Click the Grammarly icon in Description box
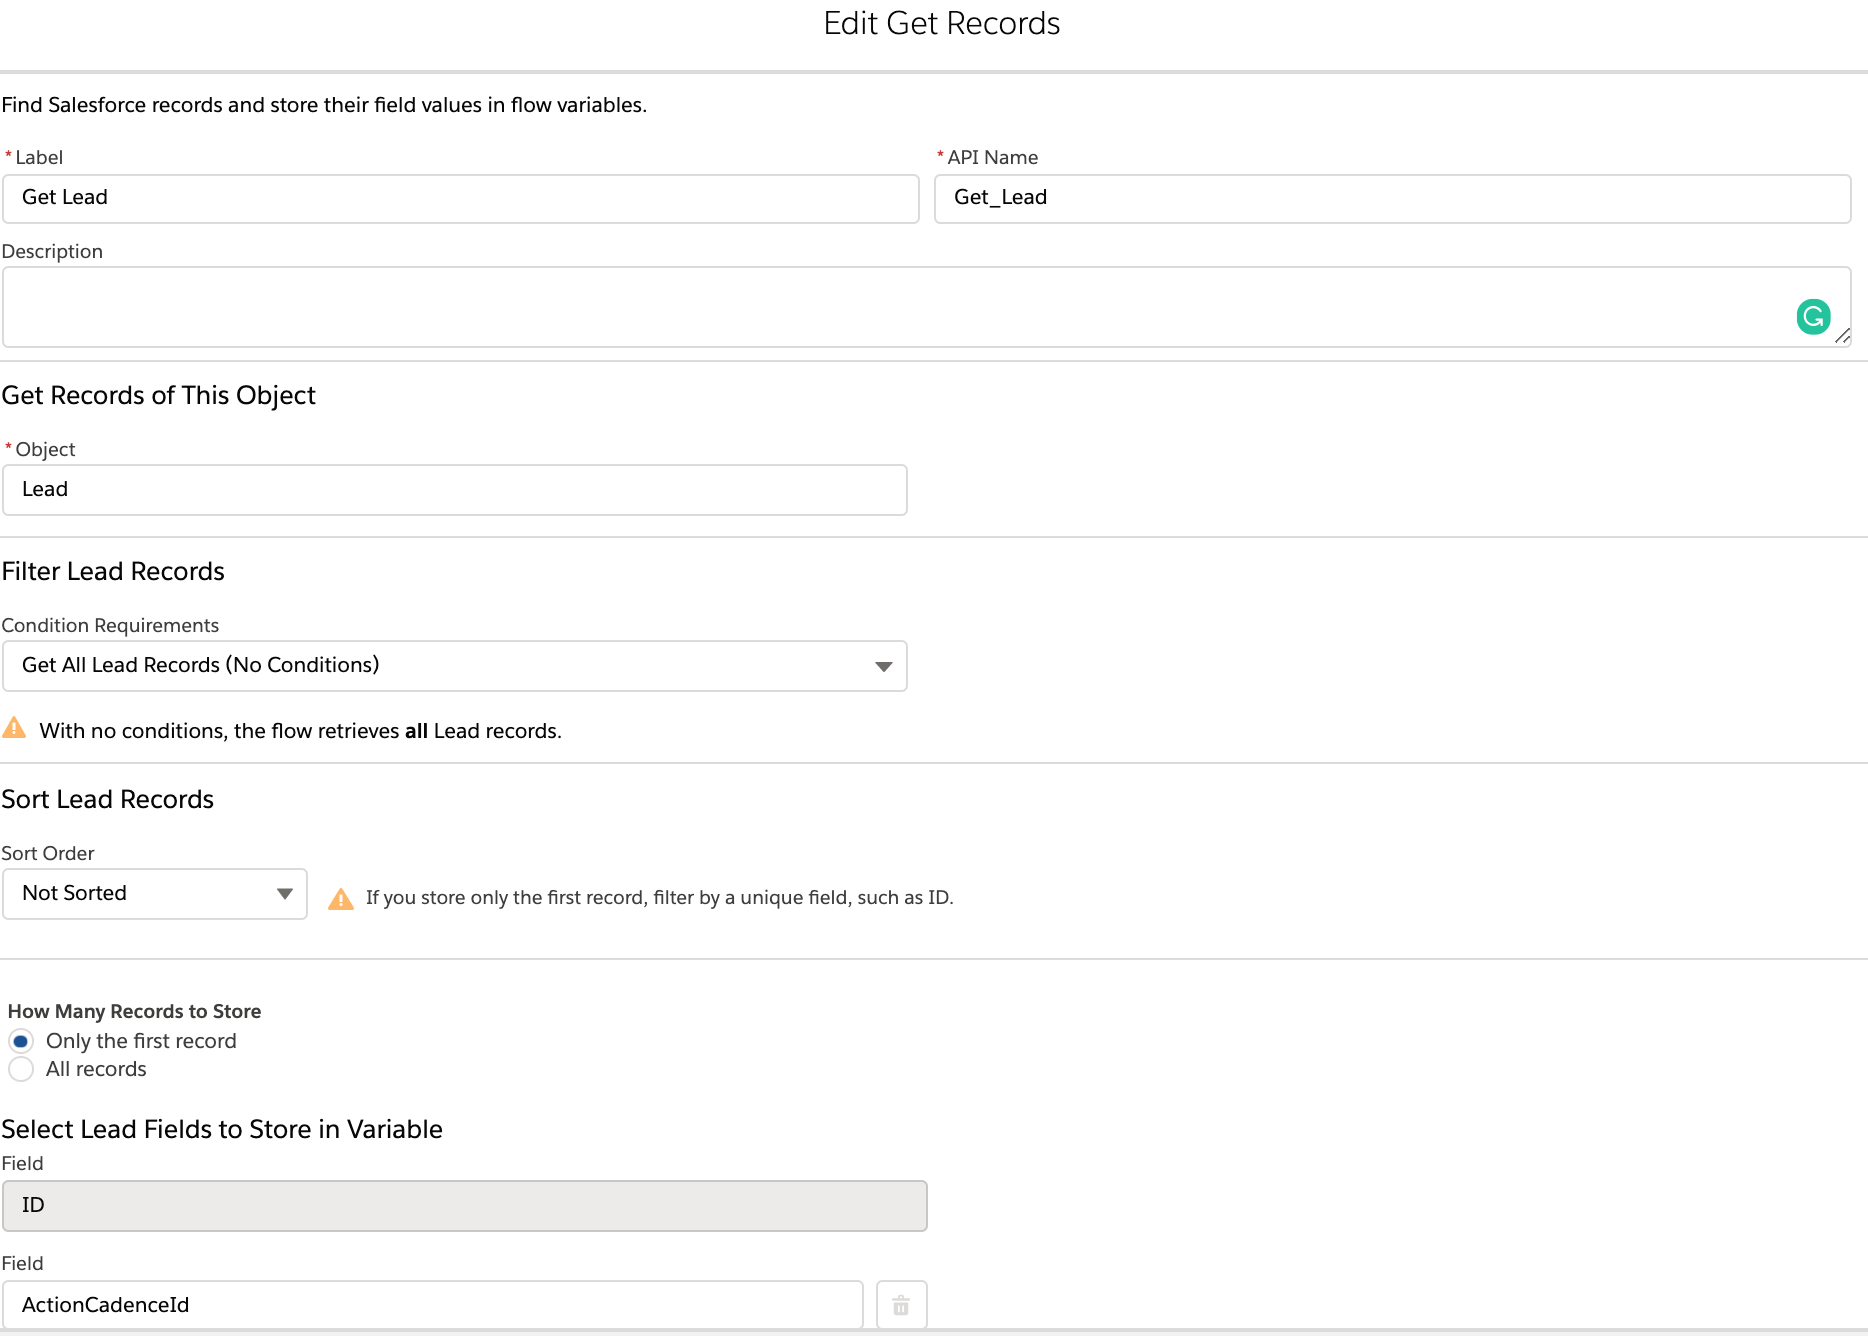This screenshot has width=1868, height=1336. [x=1813, y=317]
